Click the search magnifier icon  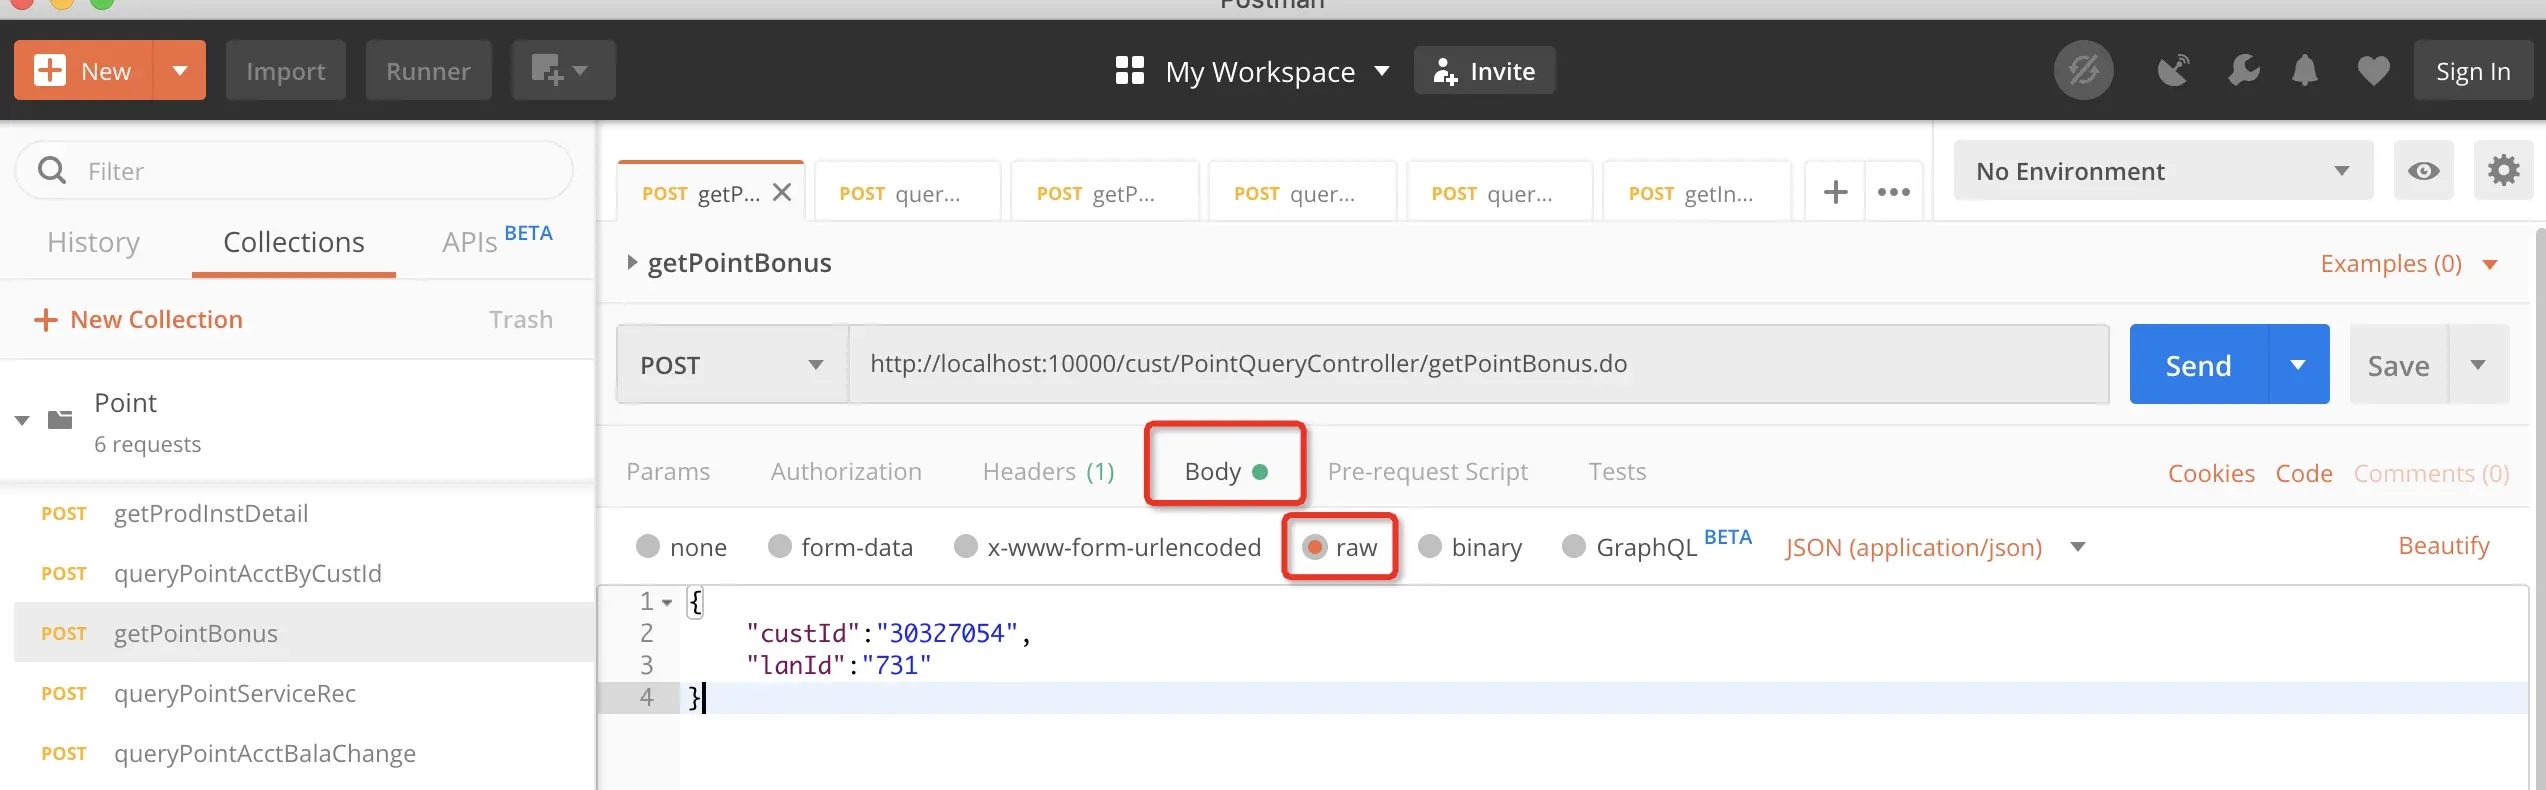tap(52, 171)
